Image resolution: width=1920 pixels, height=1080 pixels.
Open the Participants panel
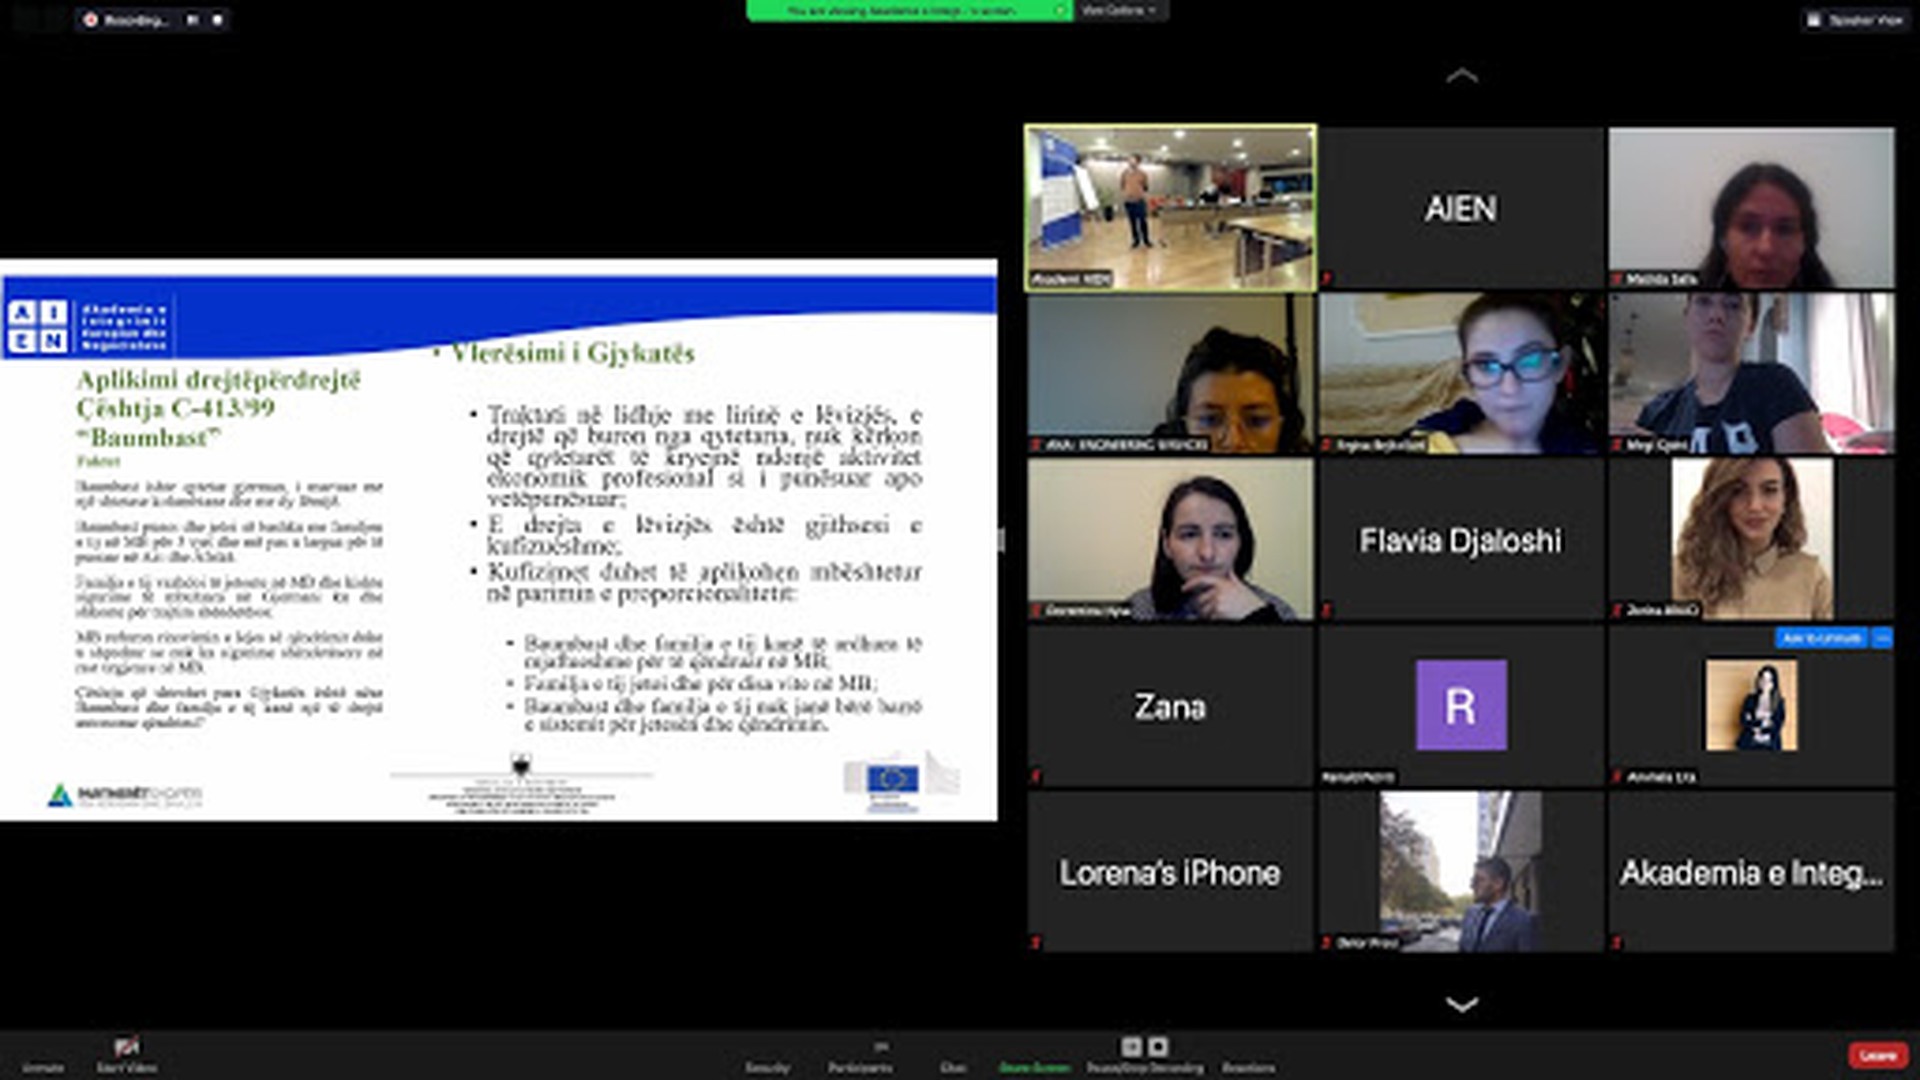[x=861, y=1056]
